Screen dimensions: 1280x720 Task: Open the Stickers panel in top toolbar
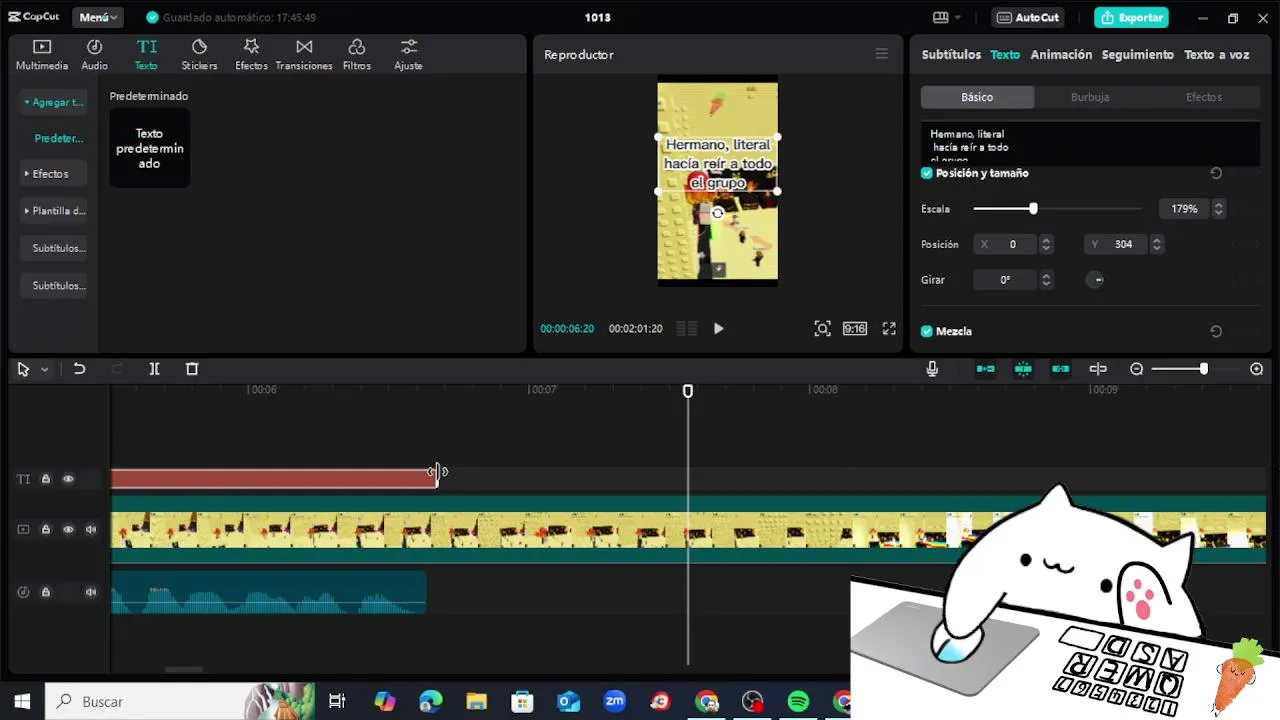click(199, 55)
